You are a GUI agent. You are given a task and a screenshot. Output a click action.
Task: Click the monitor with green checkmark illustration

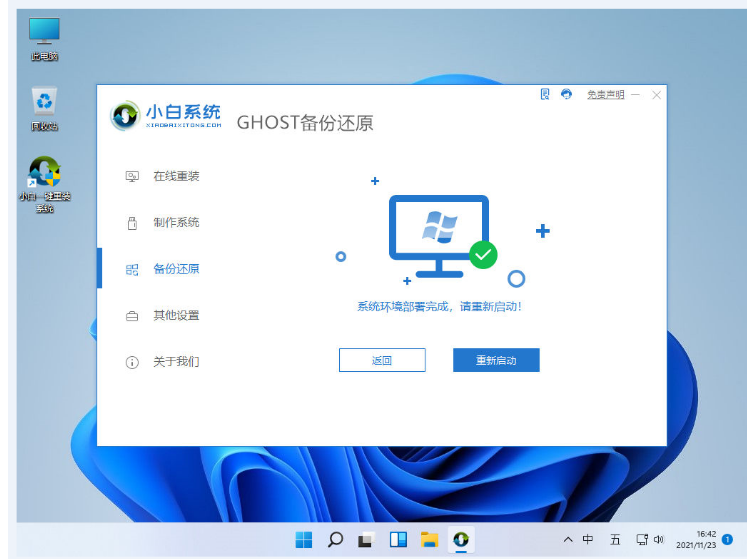tap(443, 236)
